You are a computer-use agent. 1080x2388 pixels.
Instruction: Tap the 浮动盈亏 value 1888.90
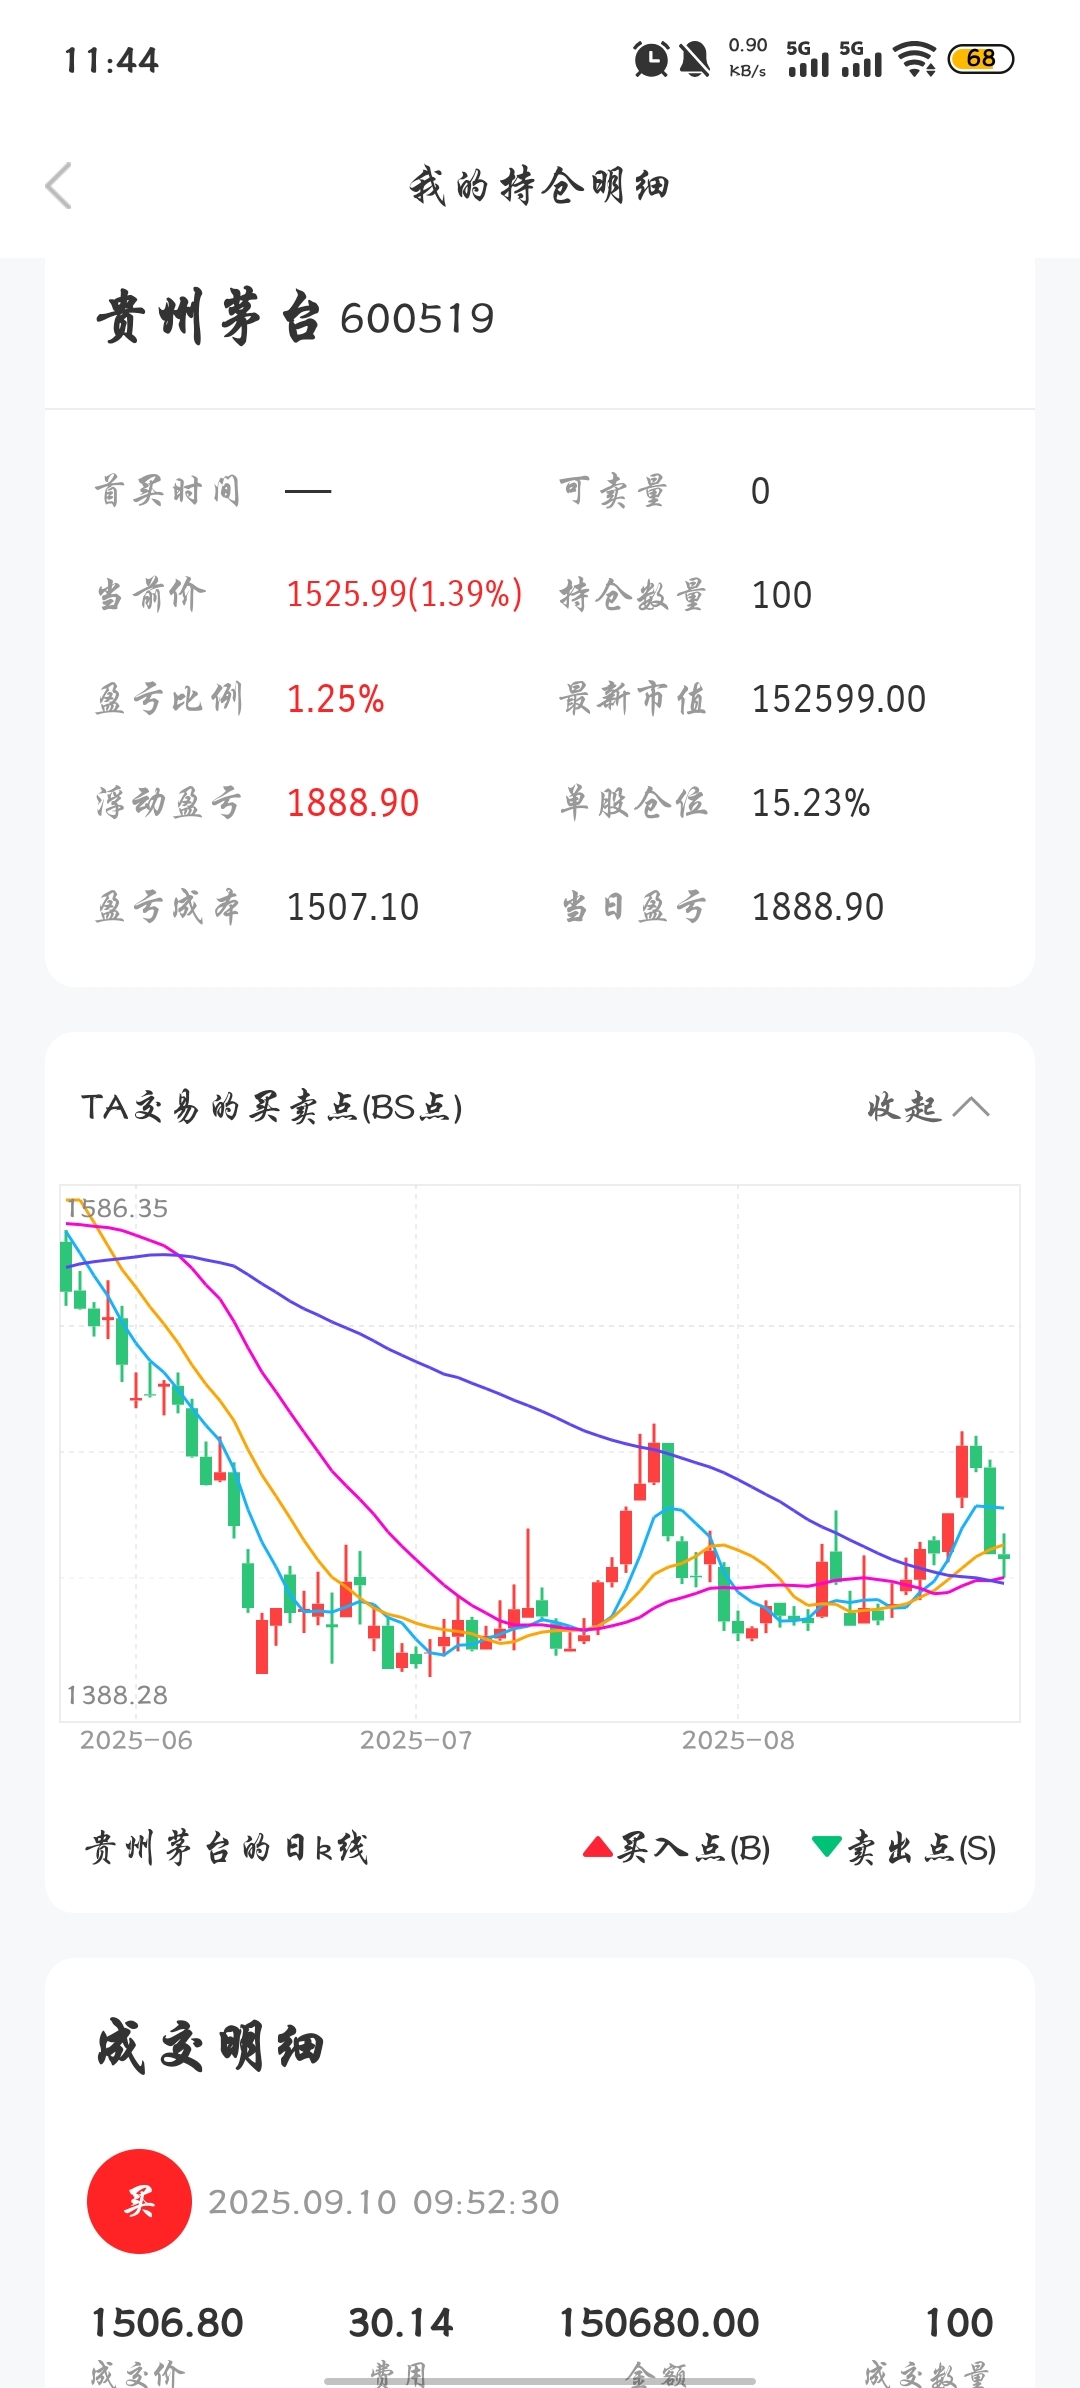pyautogui.click(x=352, y=803)
